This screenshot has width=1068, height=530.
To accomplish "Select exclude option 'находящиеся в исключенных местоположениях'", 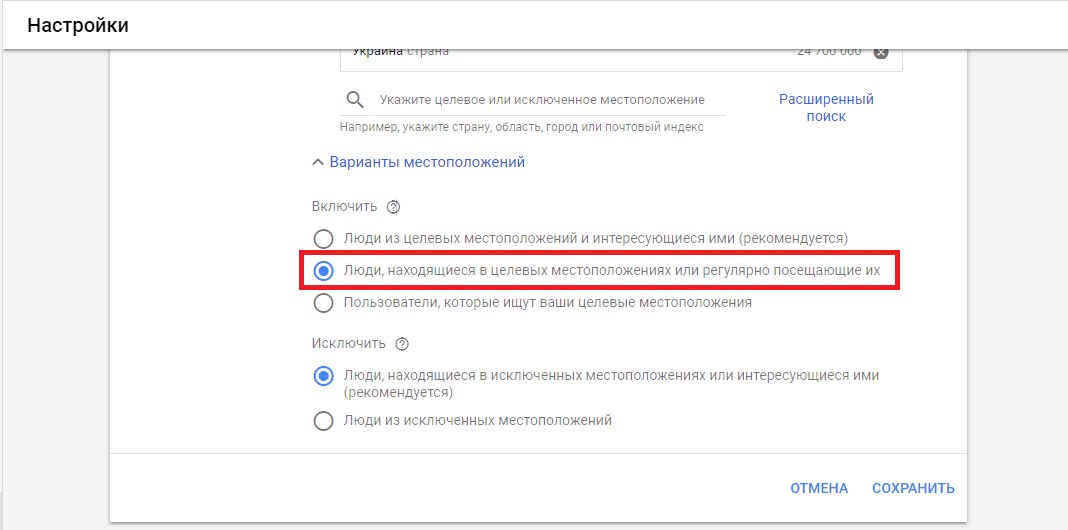I will pyautogui.click(x=323, y=376).
